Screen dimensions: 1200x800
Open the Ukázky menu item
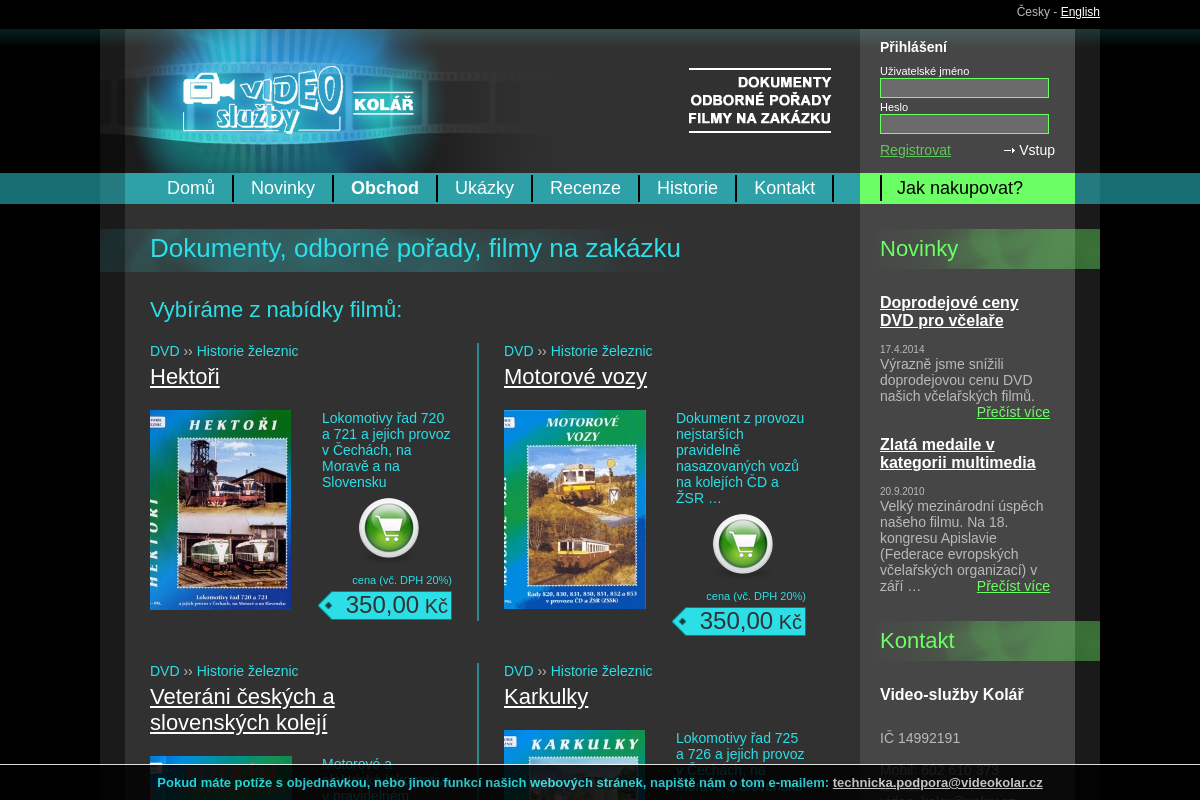484,188
